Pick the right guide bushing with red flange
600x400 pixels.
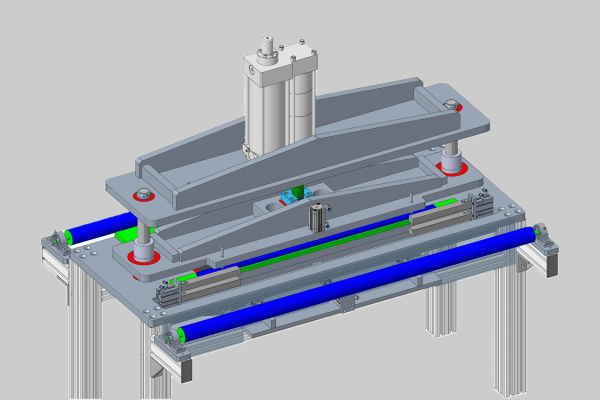pos(452,163)
